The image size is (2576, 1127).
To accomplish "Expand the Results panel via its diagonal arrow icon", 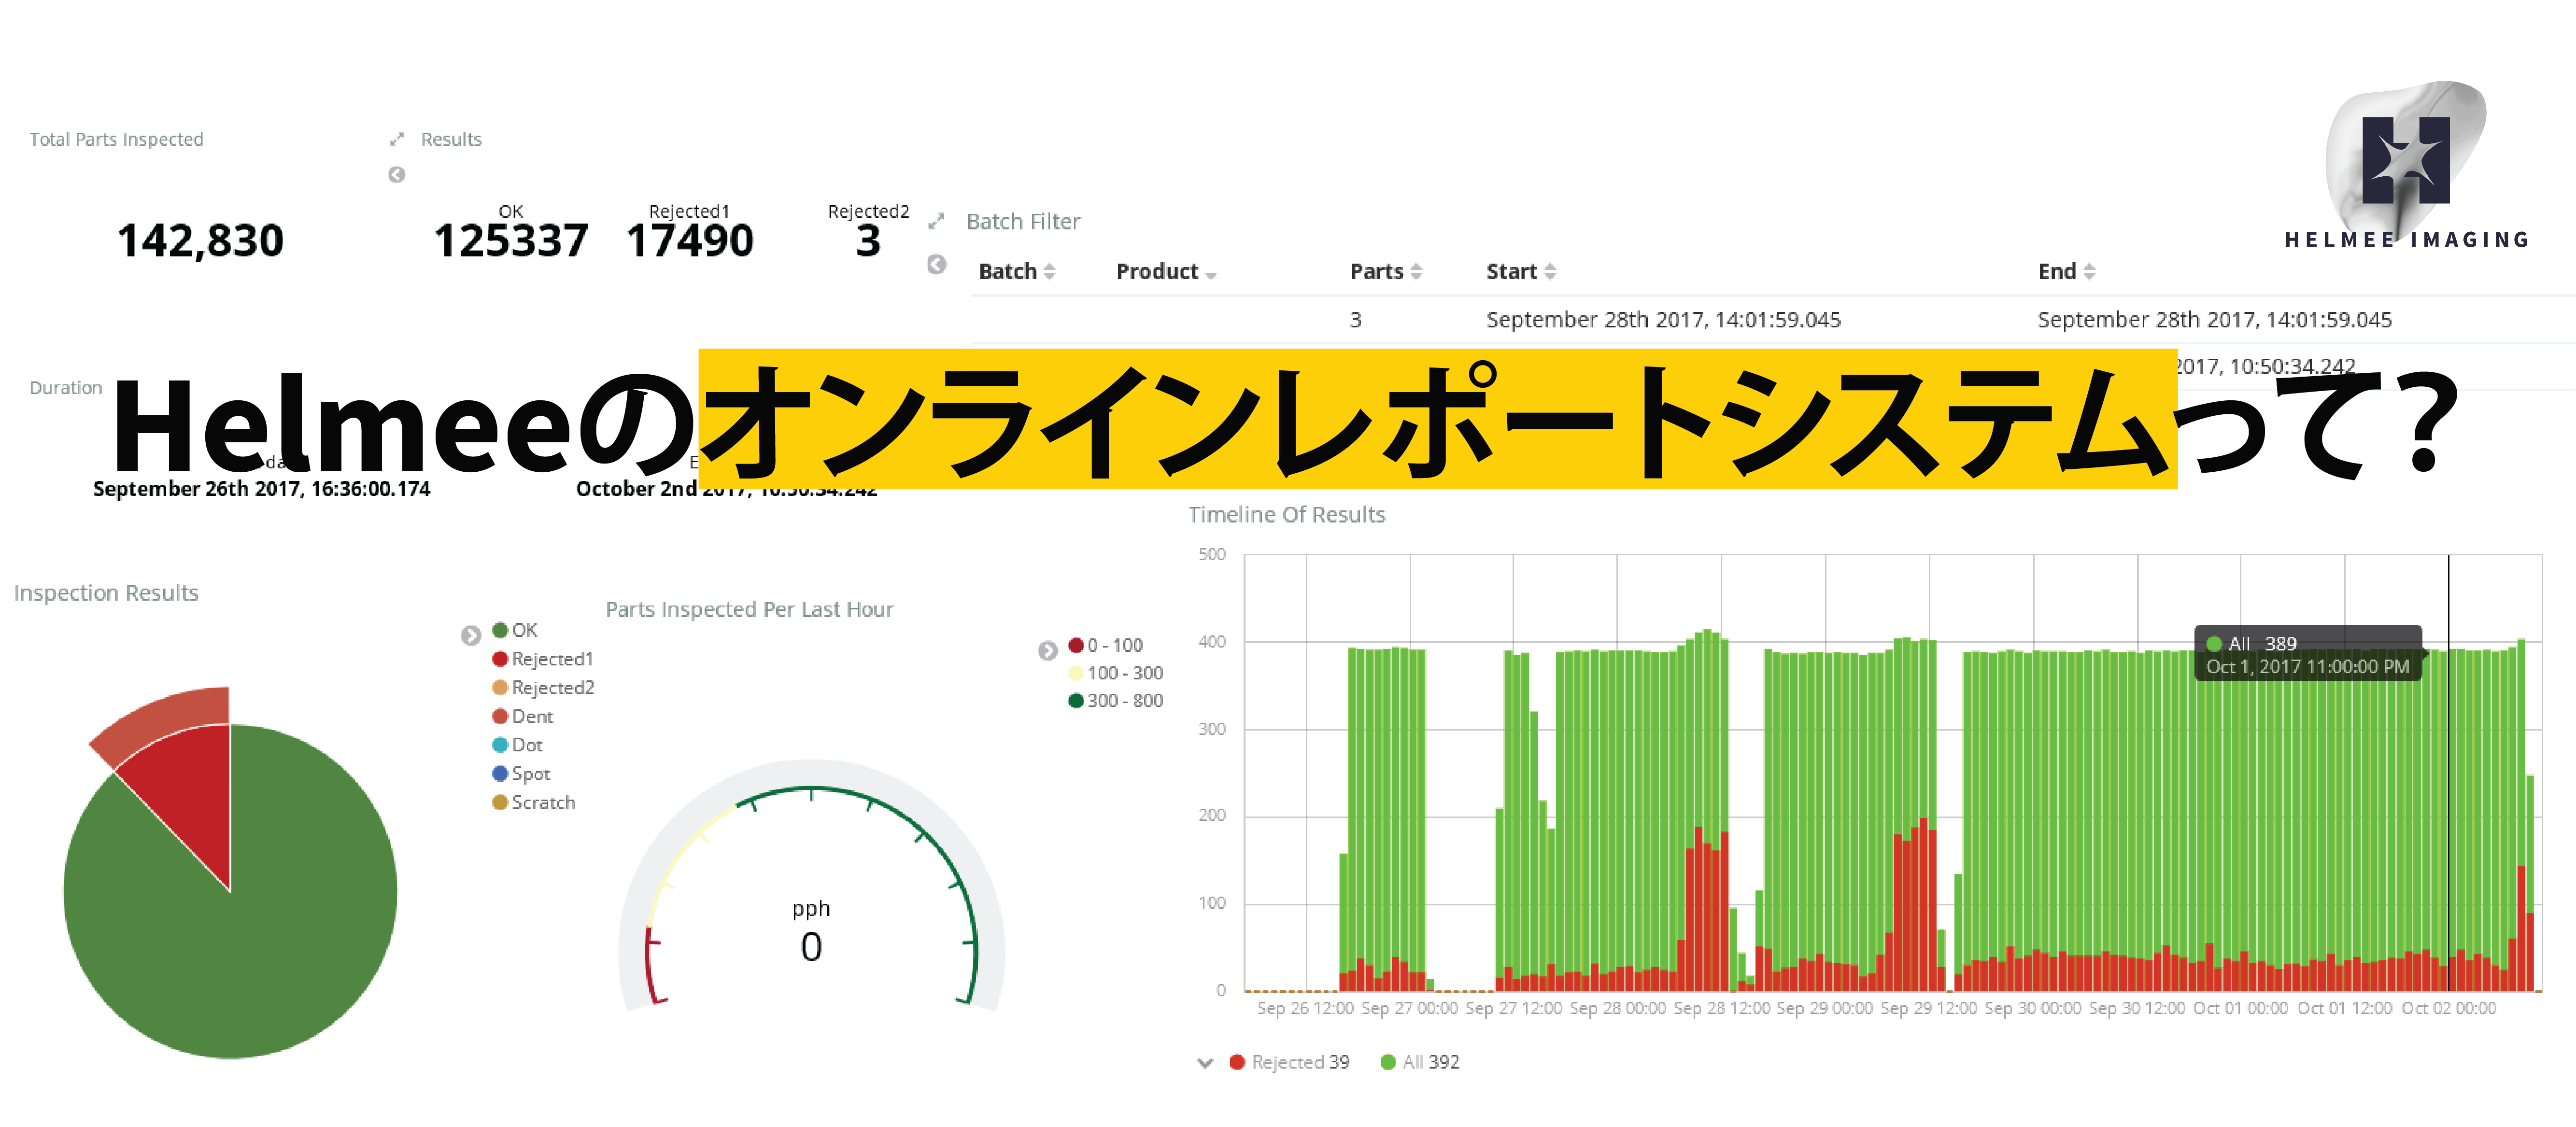I will pyautogui.click(x=396, y=139).
